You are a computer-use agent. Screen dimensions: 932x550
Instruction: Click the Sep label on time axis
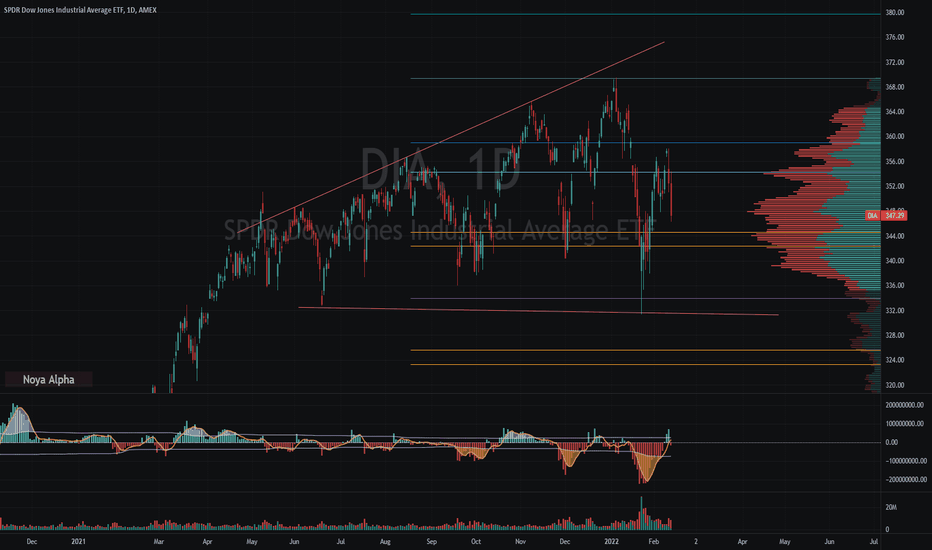point(432,542)
